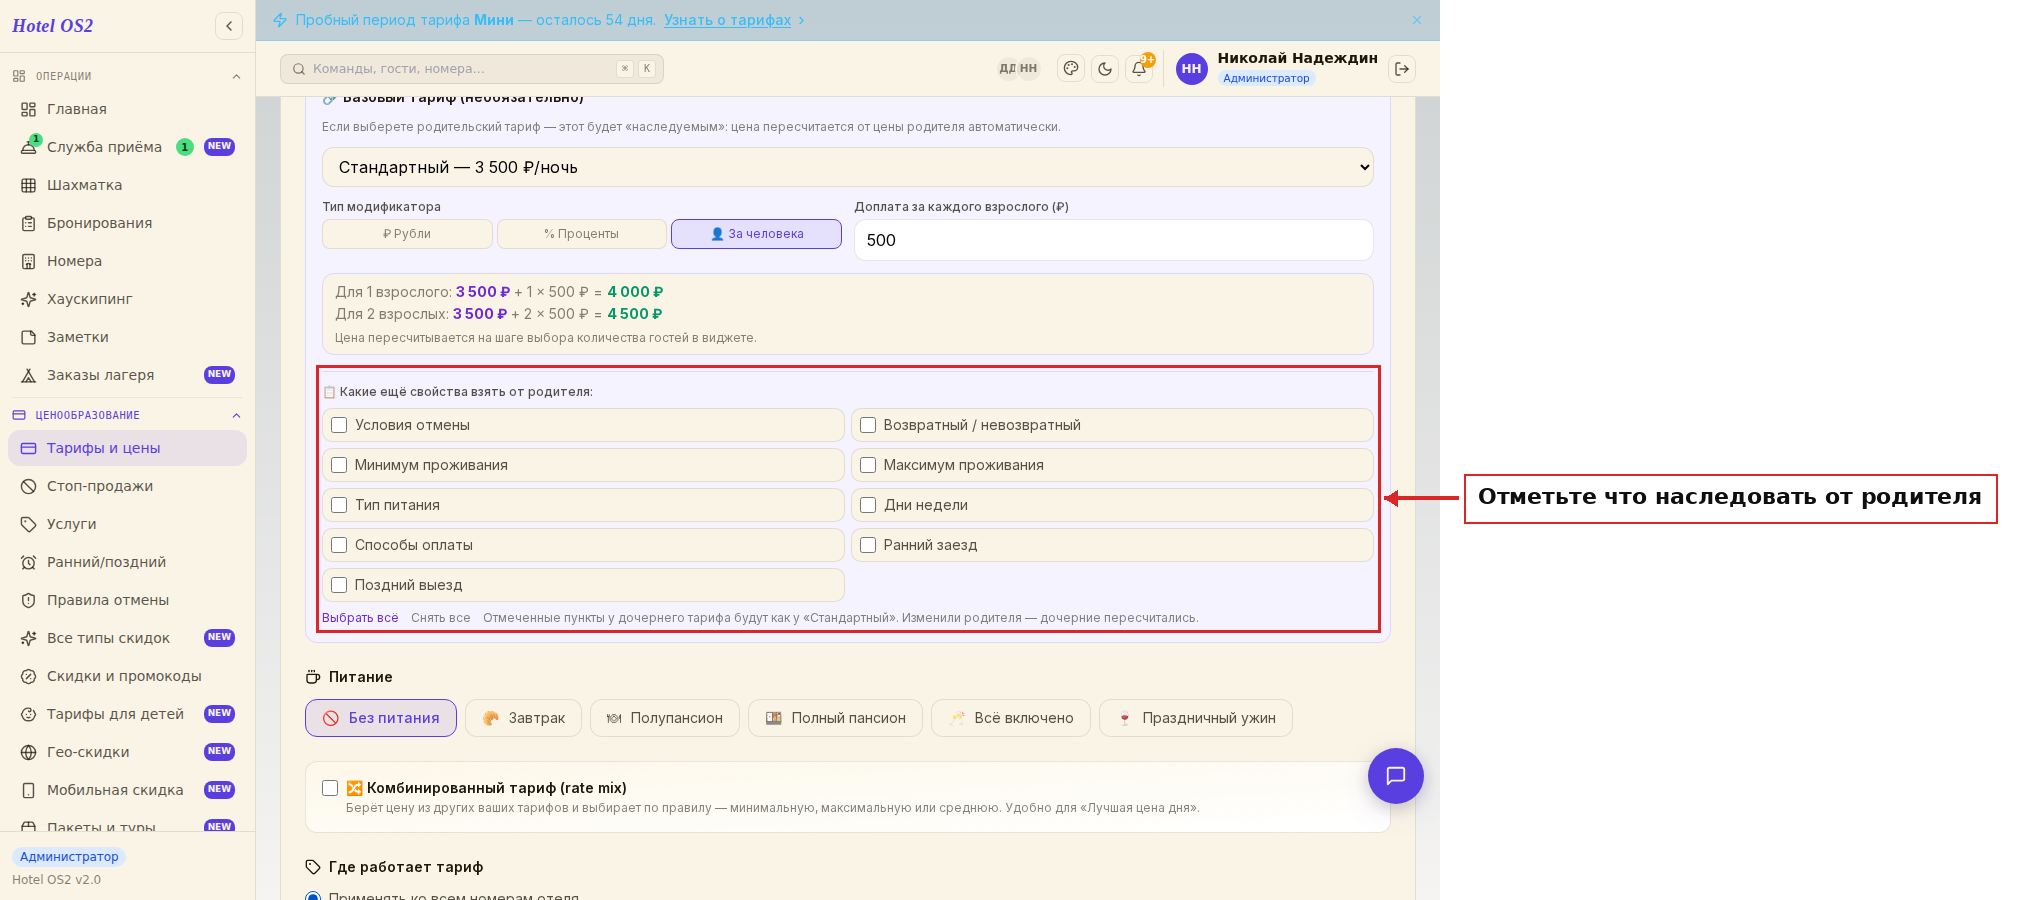Screen dimensions: 2021x900
Task: Collapse the sidebar with the chevron button
Action: coord(229,26)
